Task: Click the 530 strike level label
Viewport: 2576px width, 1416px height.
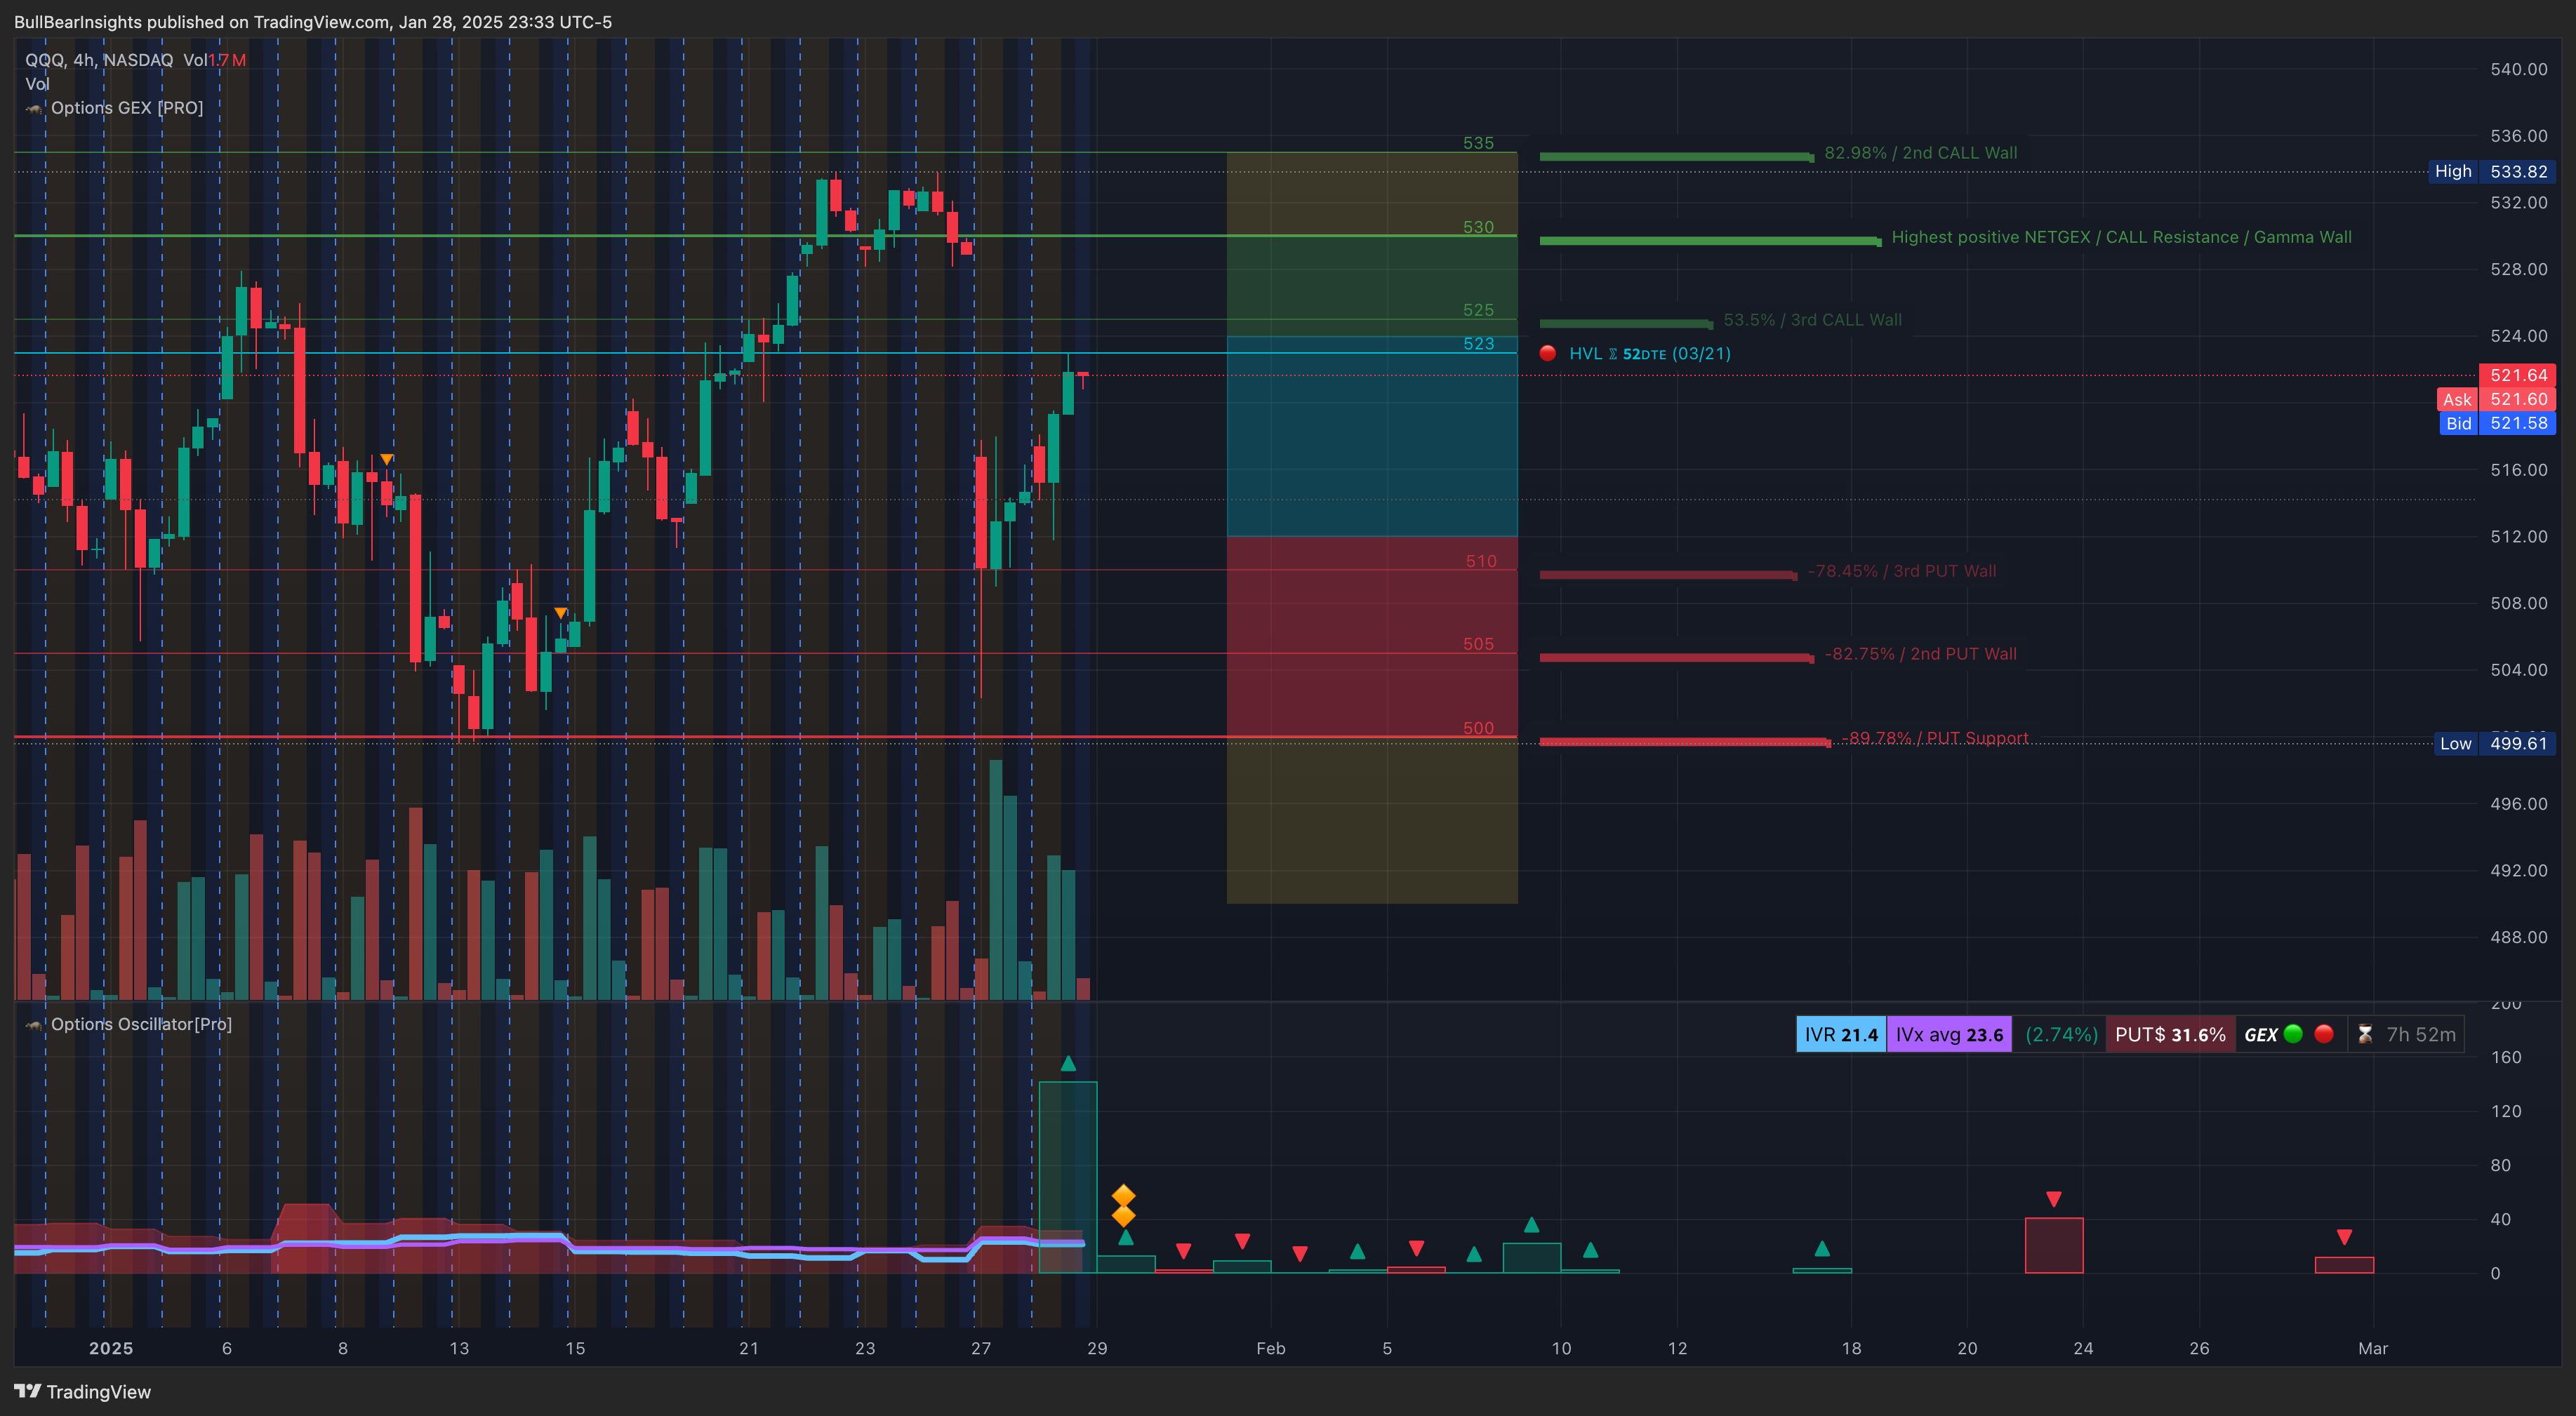Action: [1478, 227]
